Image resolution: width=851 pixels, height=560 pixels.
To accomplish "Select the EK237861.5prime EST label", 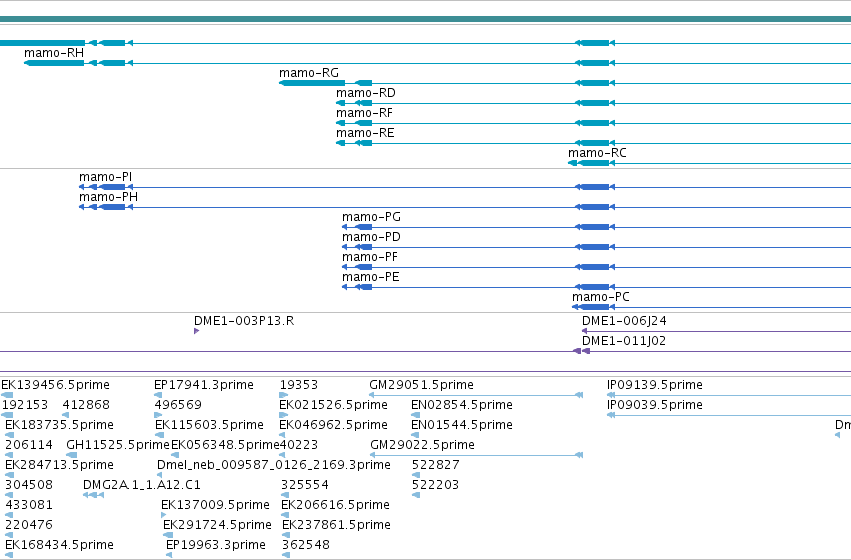I will pos(336,525).
